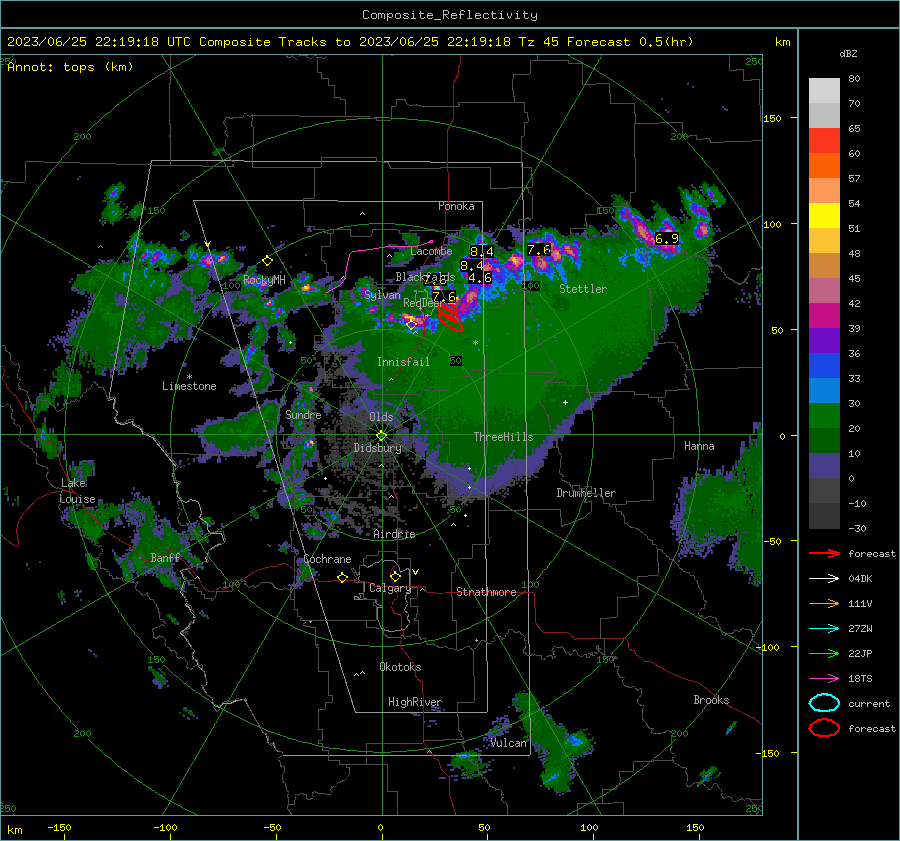Click the Vulcan city label
This screenshot has height=841, width=900.
click(x=508, y=743)
